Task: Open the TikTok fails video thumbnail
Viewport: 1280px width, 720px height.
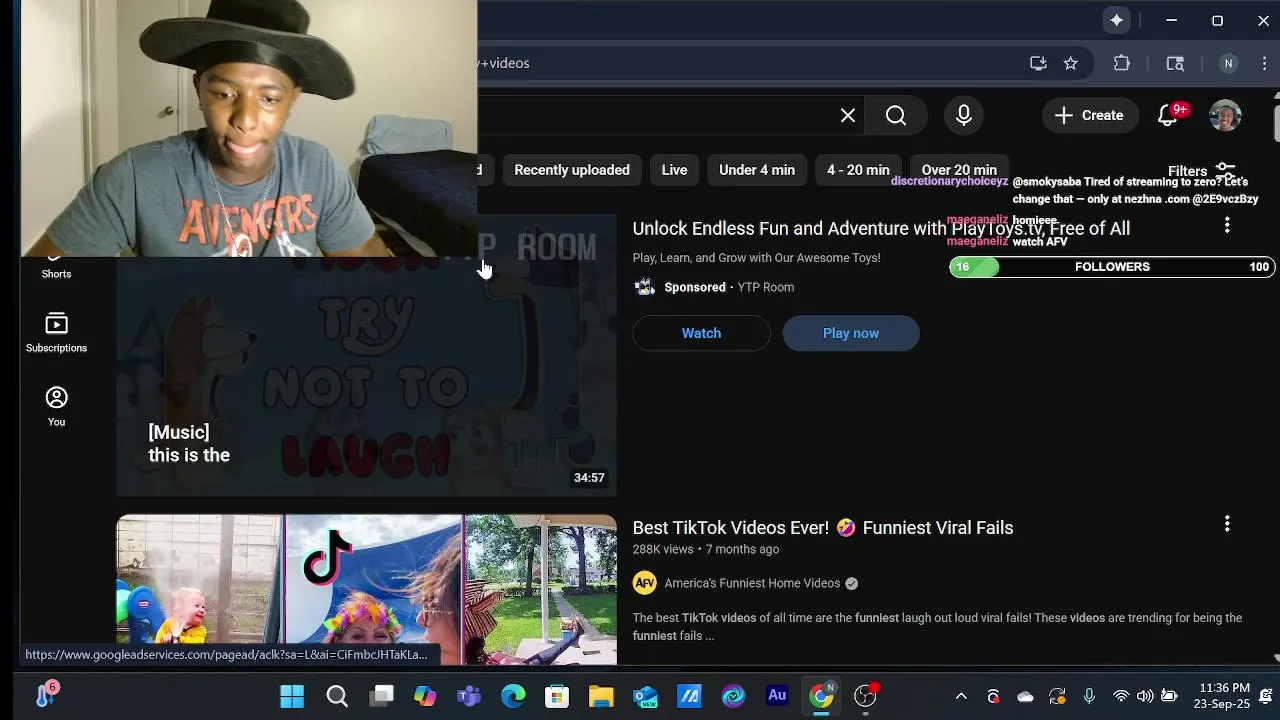Action: point(366,590)
